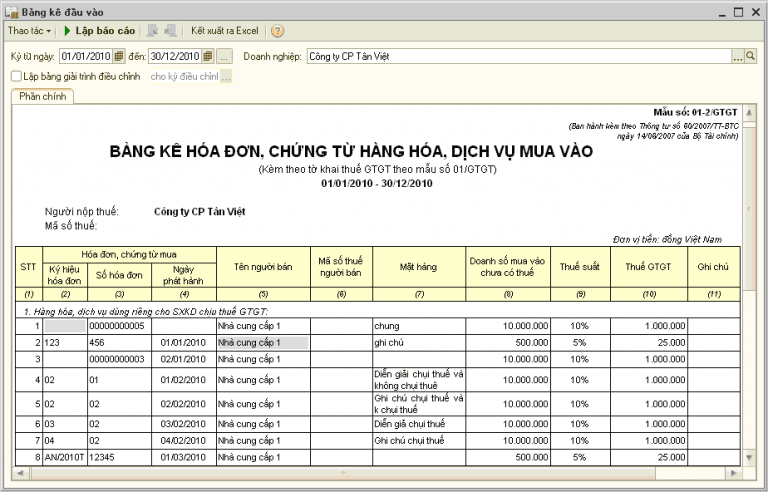Screen dimensions: 768x492
Task: Click Thuế suất column header
Action: 580,267
